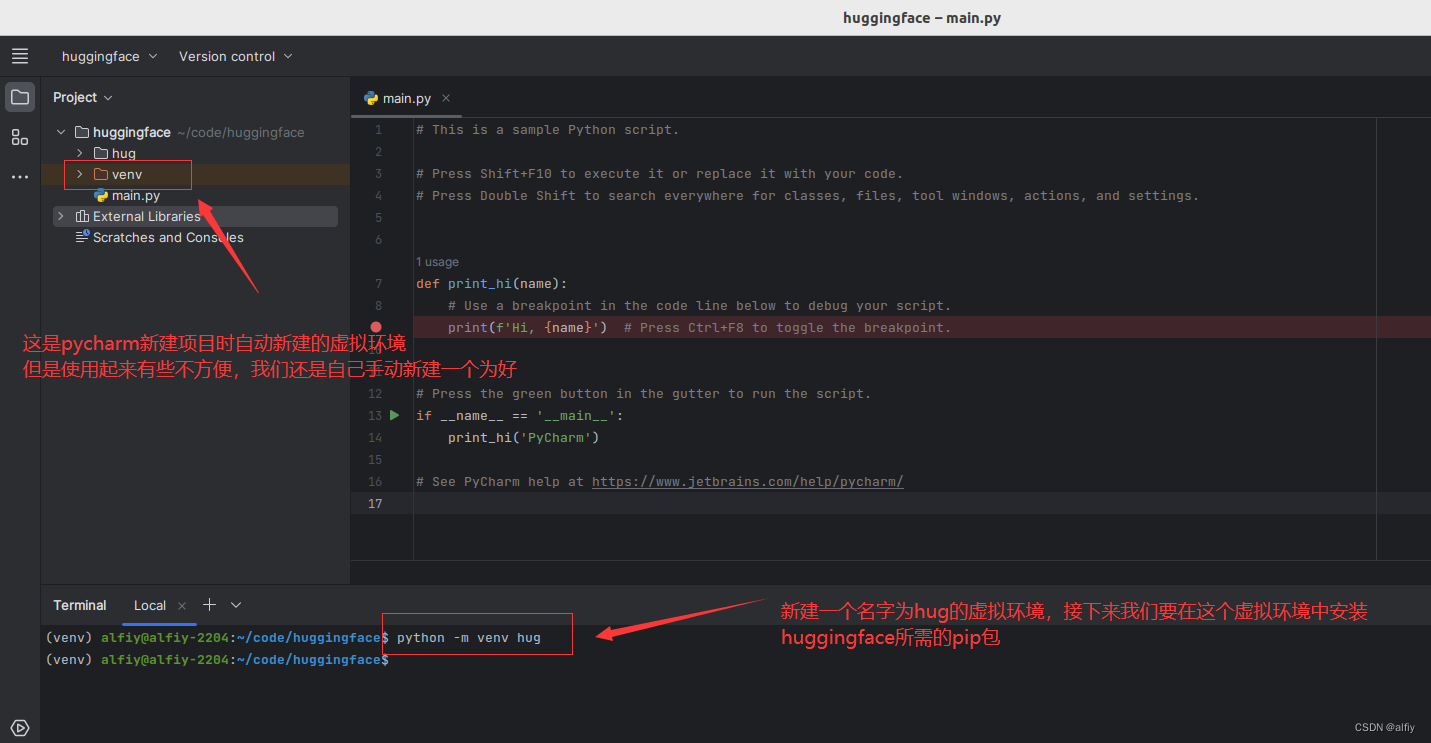
Task: Open the Version control dropdown
Action: 235,56
